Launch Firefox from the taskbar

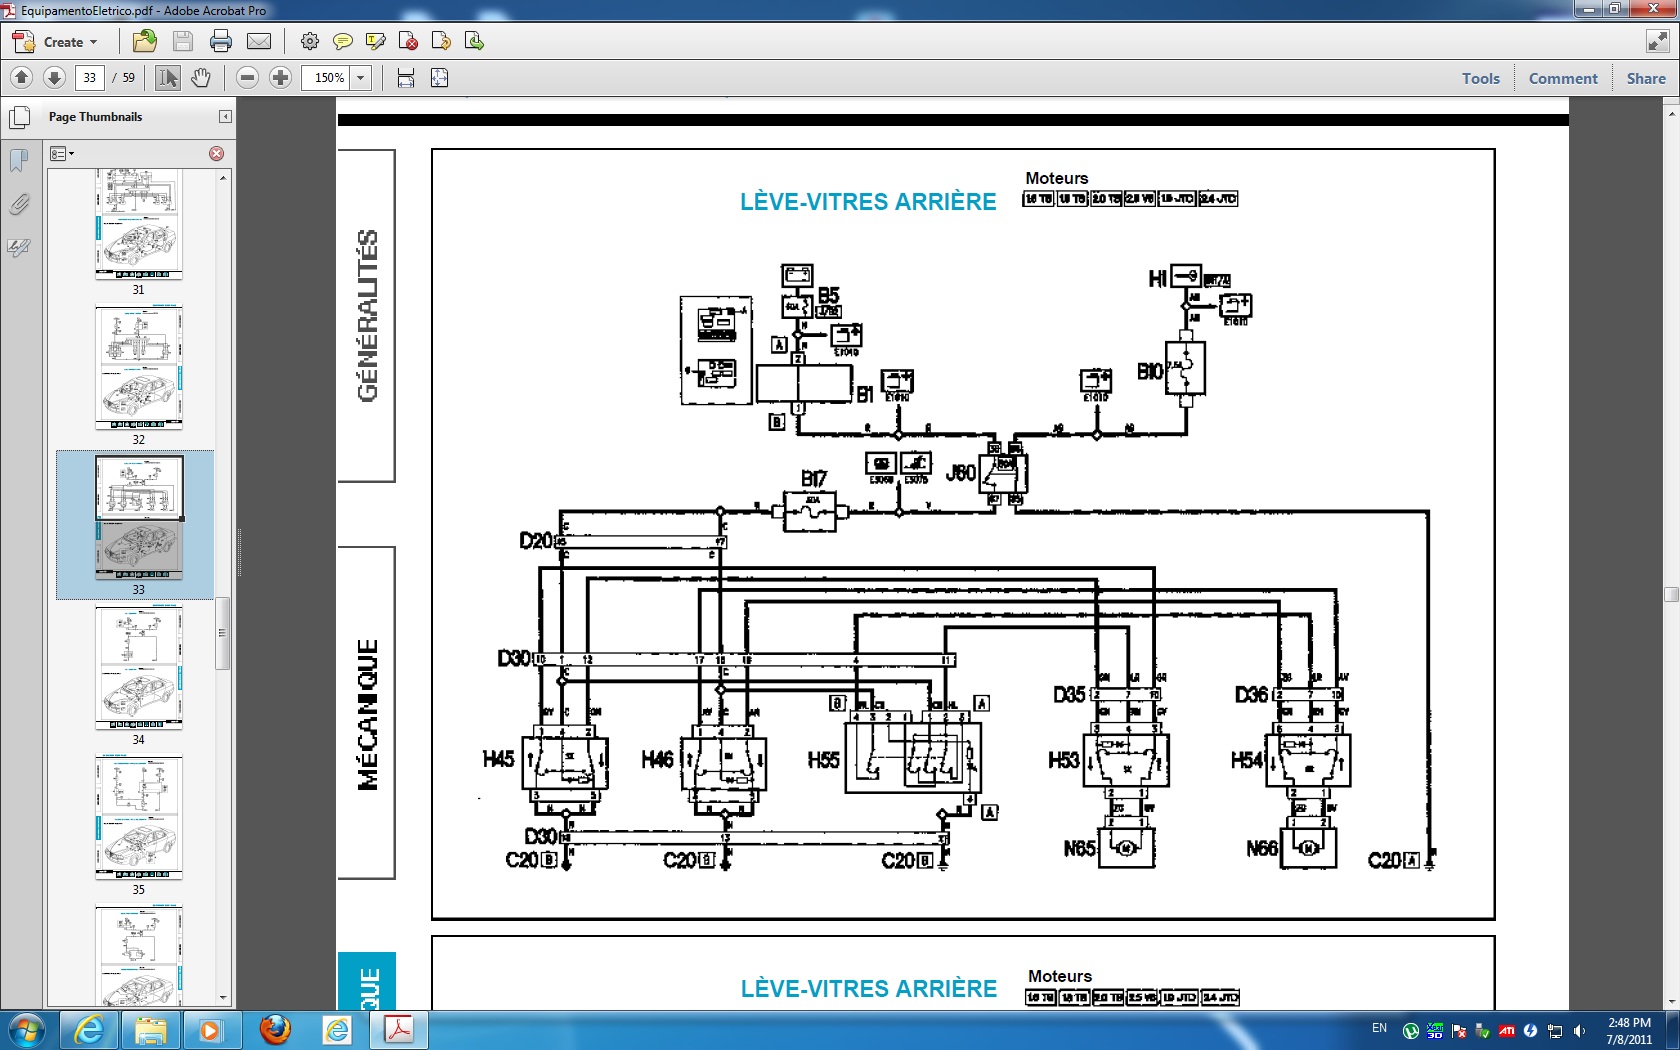275,1029
